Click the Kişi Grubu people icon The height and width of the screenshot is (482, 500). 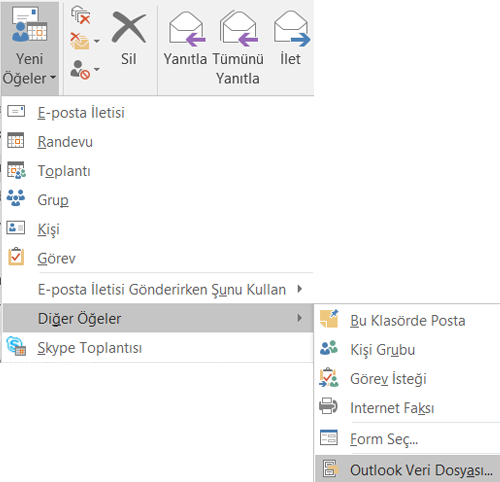329,348
